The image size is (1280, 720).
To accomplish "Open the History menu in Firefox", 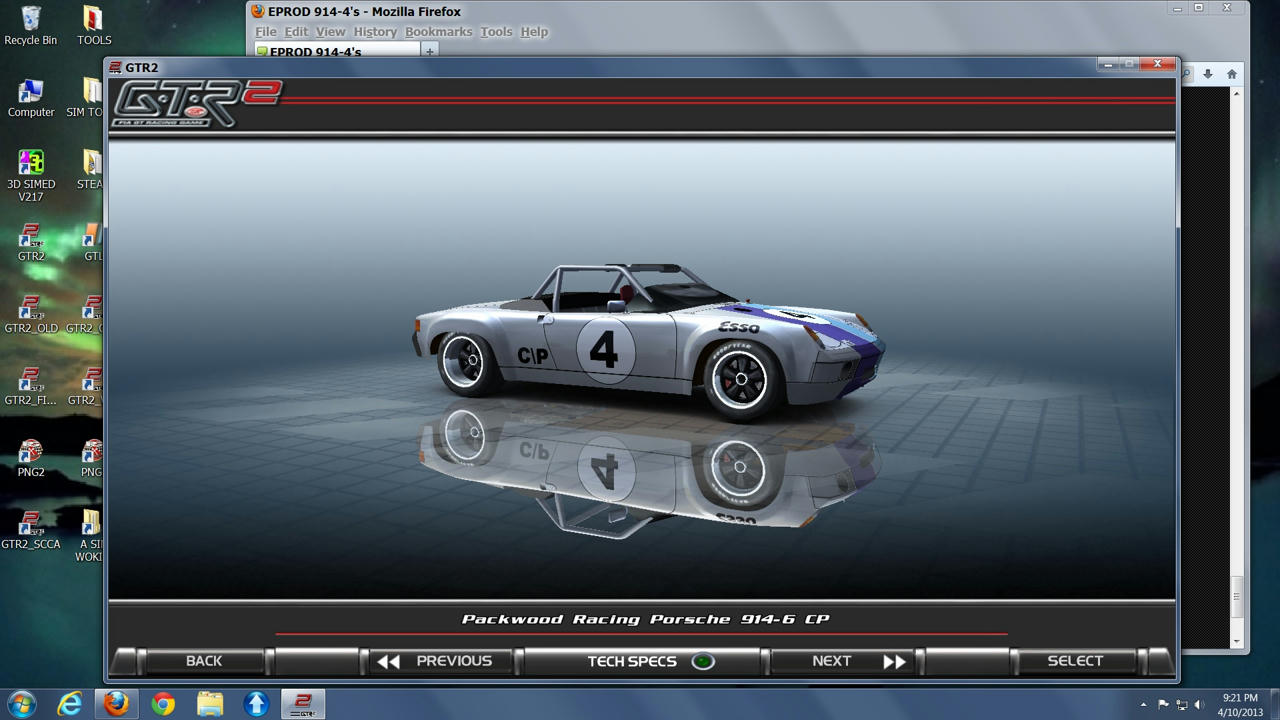I will [x=375, y=32].
